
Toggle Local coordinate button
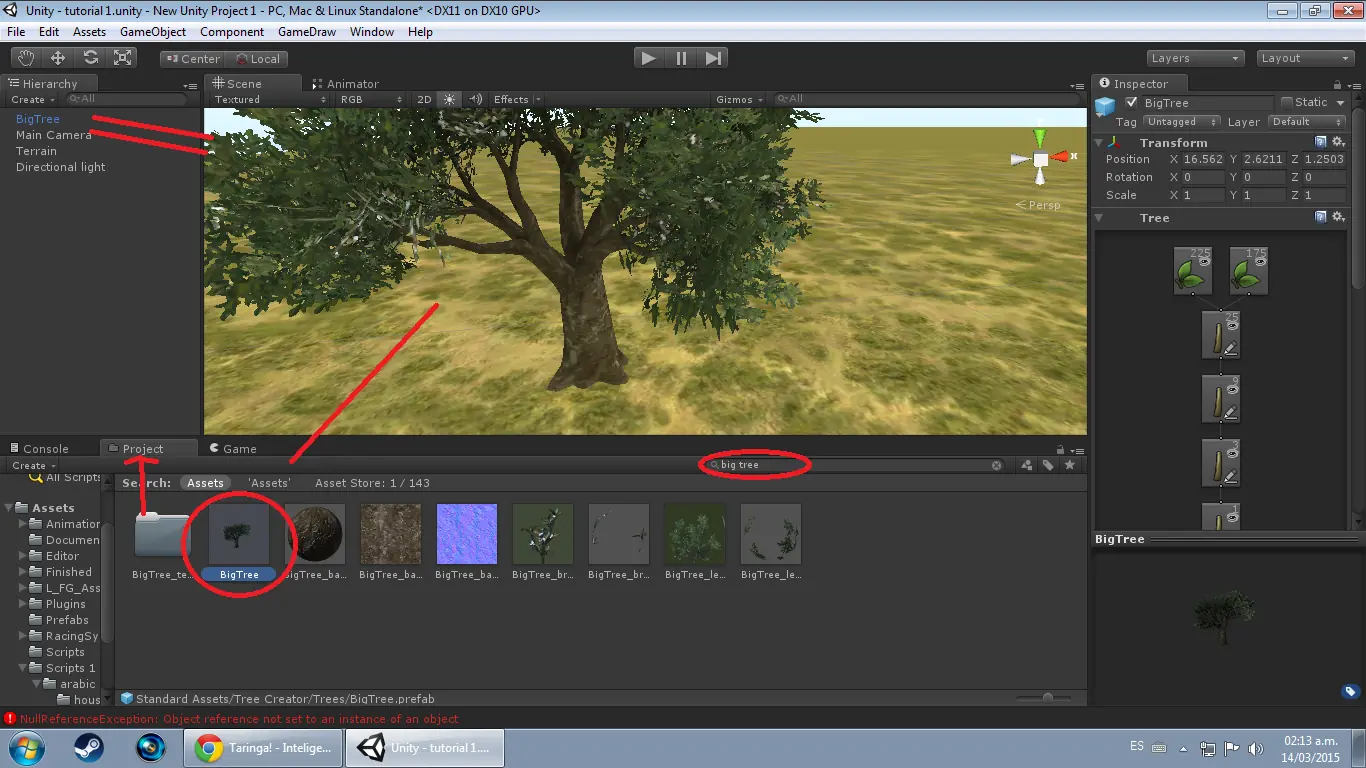coord(257,59)
